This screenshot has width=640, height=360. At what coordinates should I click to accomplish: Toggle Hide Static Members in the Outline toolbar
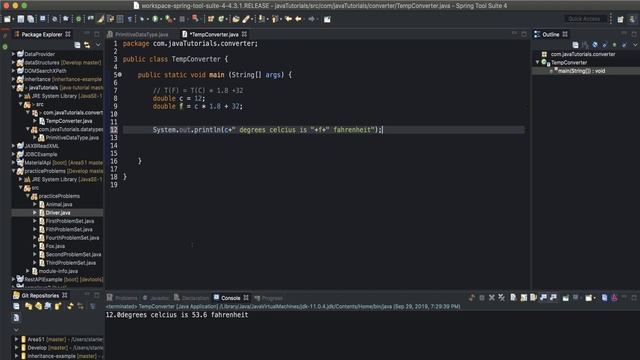pos(605,45)
